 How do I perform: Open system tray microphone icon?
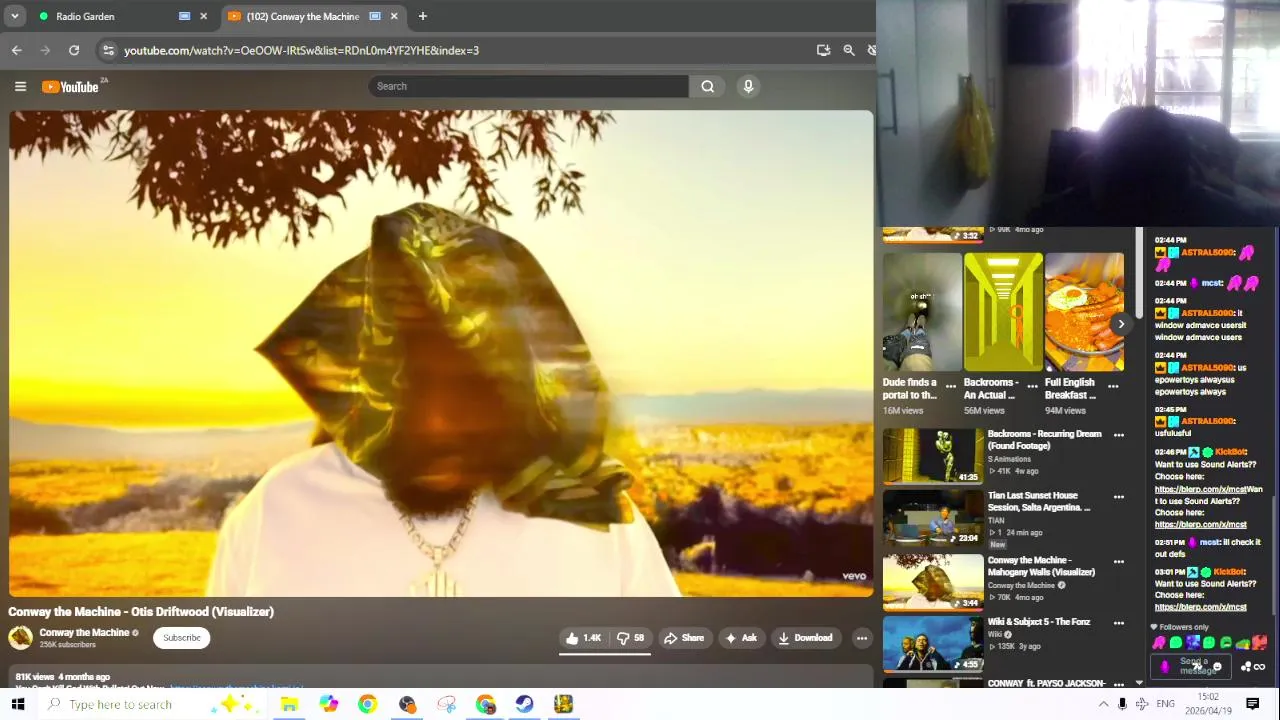1122,704
